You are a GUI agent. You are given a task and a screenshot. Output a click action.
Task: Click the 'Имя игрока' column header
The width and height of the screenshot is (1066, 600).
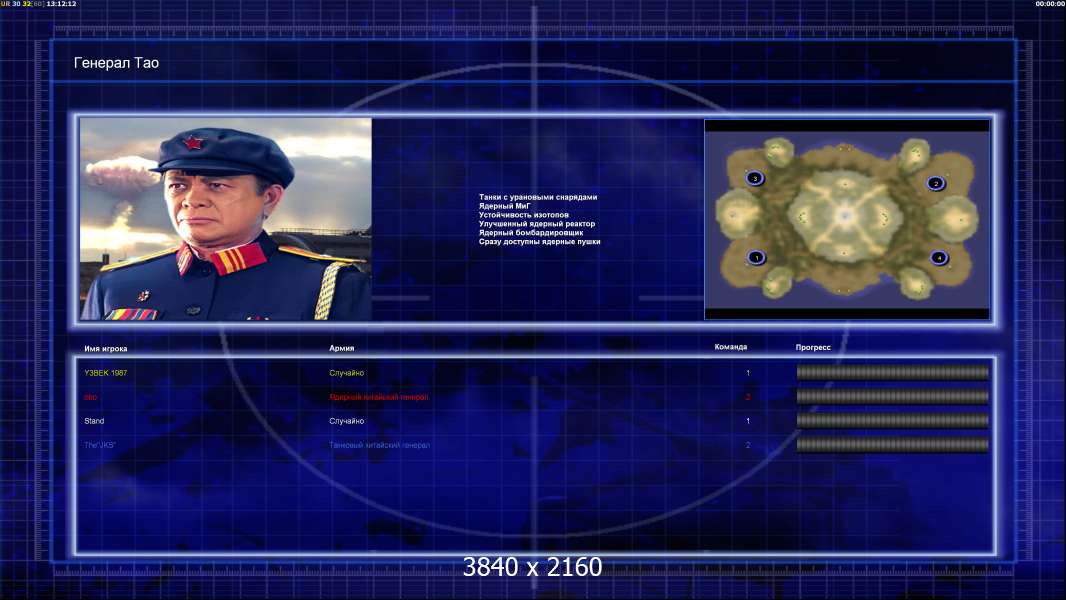105,349
